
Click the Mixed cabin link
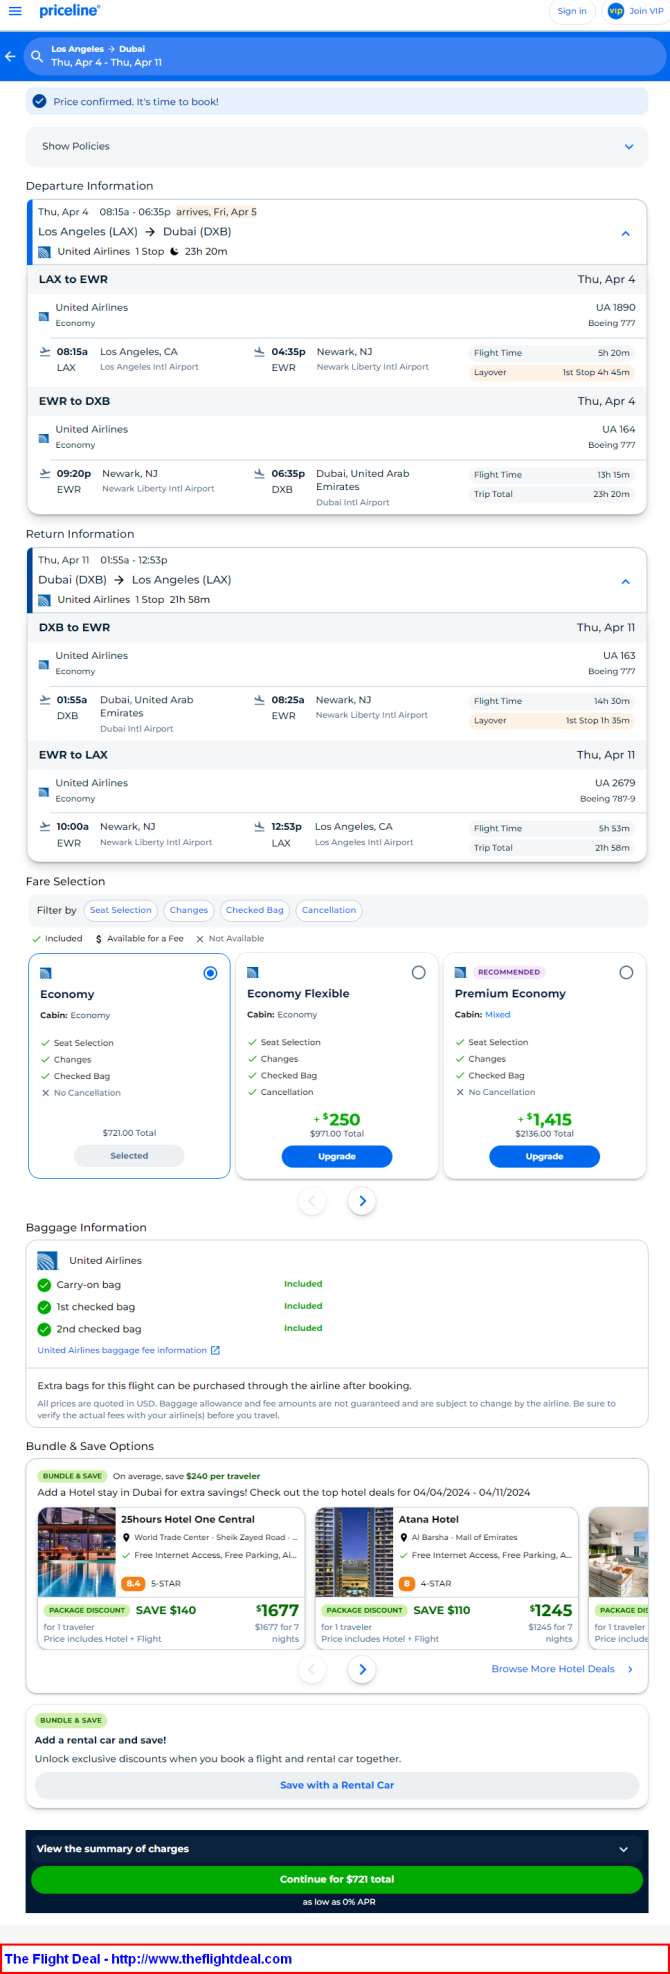(497, 1014)
